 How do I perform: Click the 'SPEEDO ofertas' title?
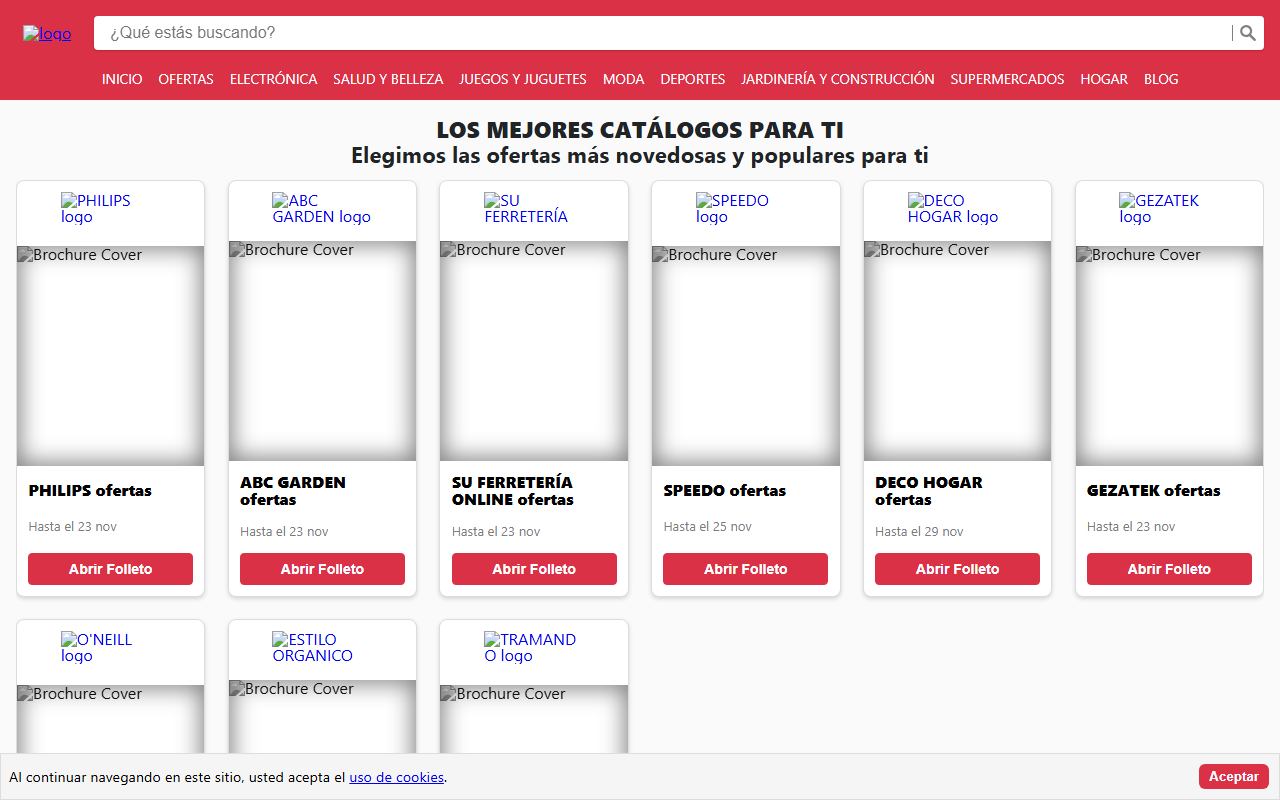pos(725,491)
